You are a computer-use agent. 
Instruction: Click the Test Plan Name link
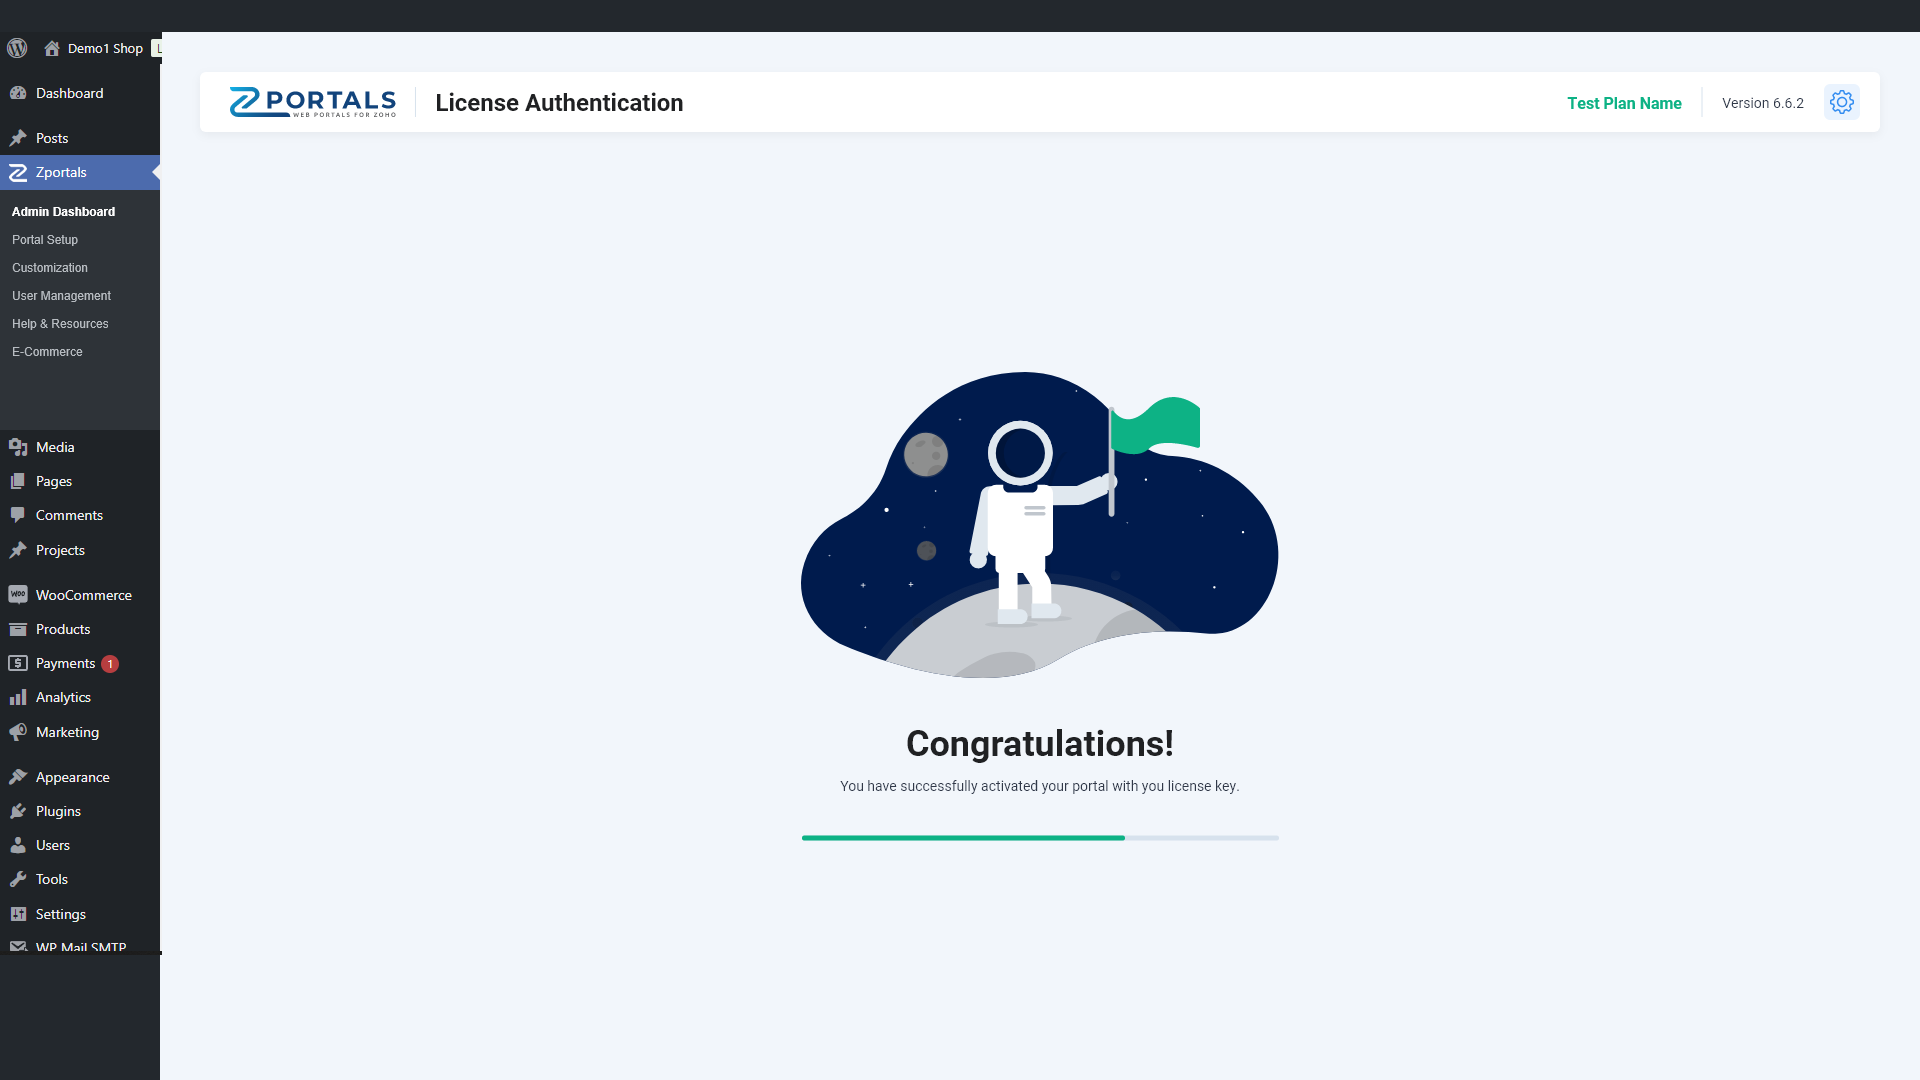click(1624, 103)
